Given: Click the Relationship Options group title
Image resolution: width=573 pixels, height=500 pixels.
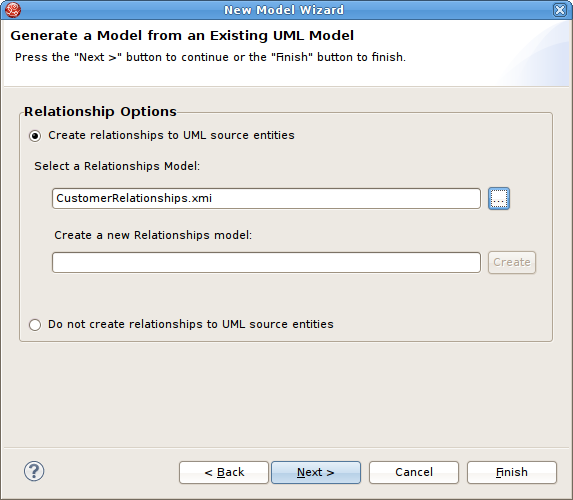Looking at the screenshot, I should click(100, 111).
